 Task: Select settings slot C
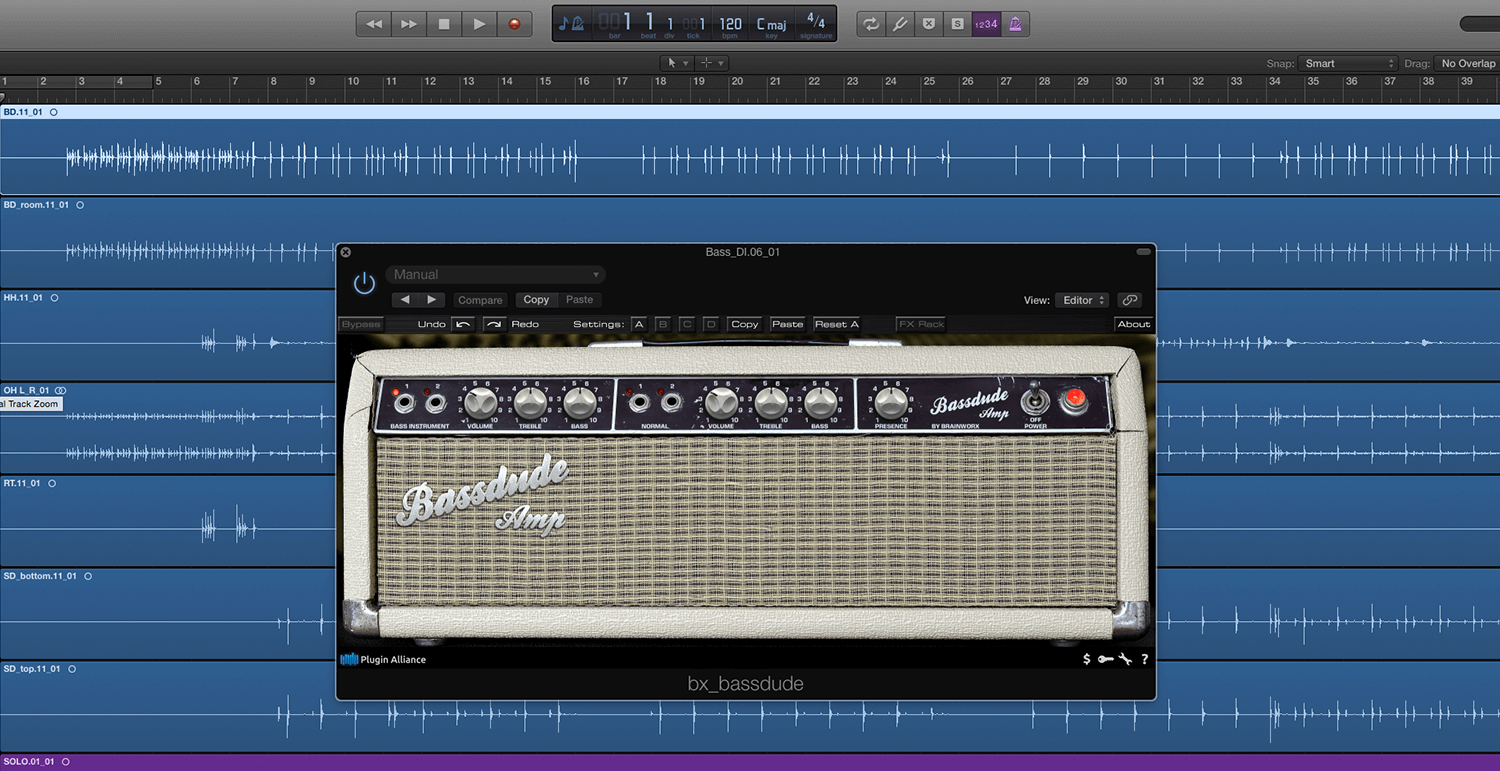click(687, 324)
